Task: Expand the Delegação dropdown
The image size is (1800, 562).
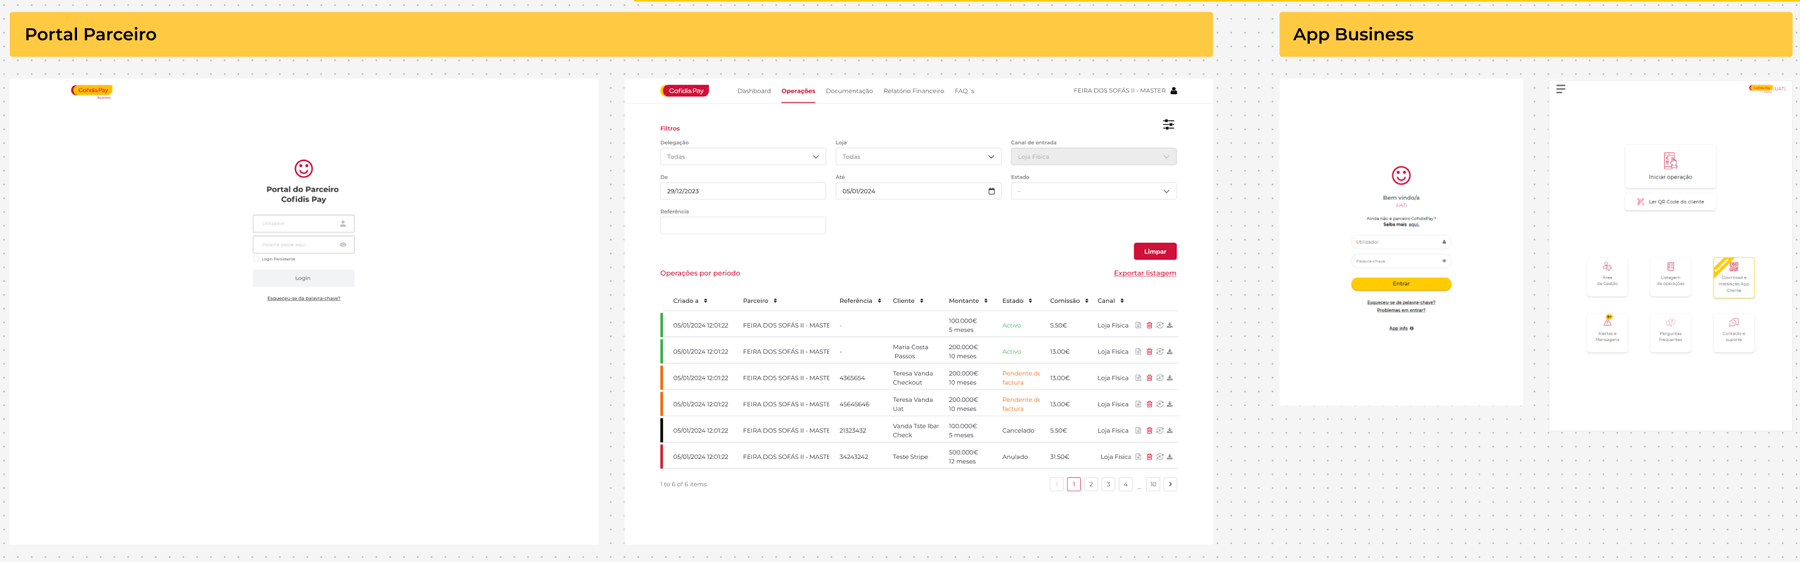Action: 743,157
